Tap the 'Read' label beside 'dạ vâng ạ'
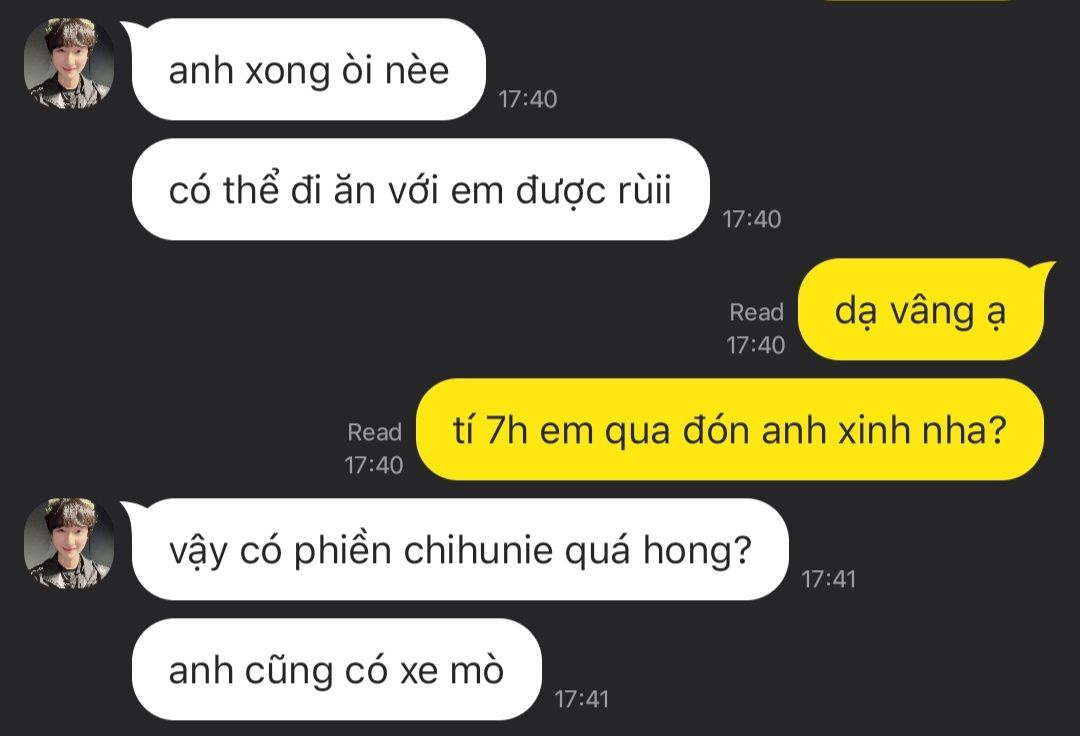Viewport: 1080px width, 736px height. (x=756, y=313)
